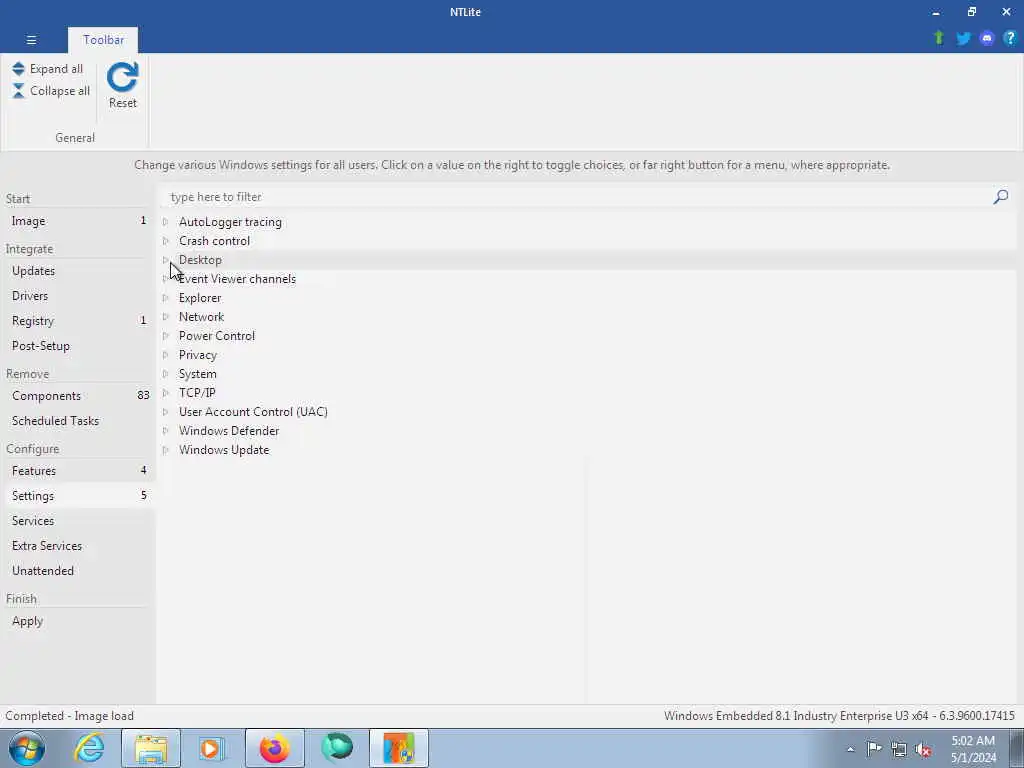This screenshot has width=1024, height=768.
Task: Click the Reset circular arrow icon
Action: [x=123, y=77]
